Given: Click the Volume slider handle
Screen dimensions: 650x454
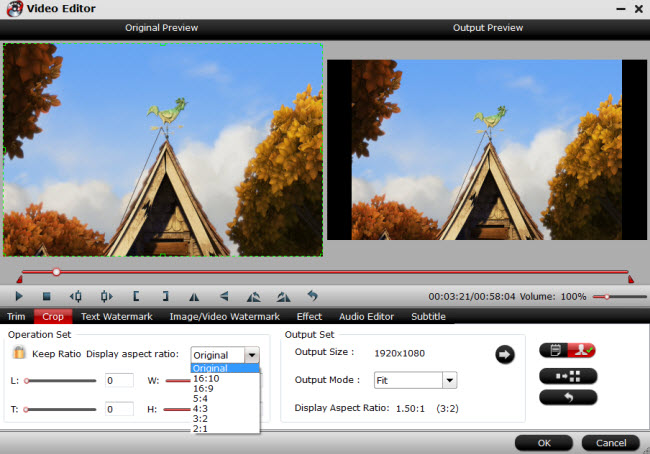Looking at the screenshot, I should (x=606, y=296).
